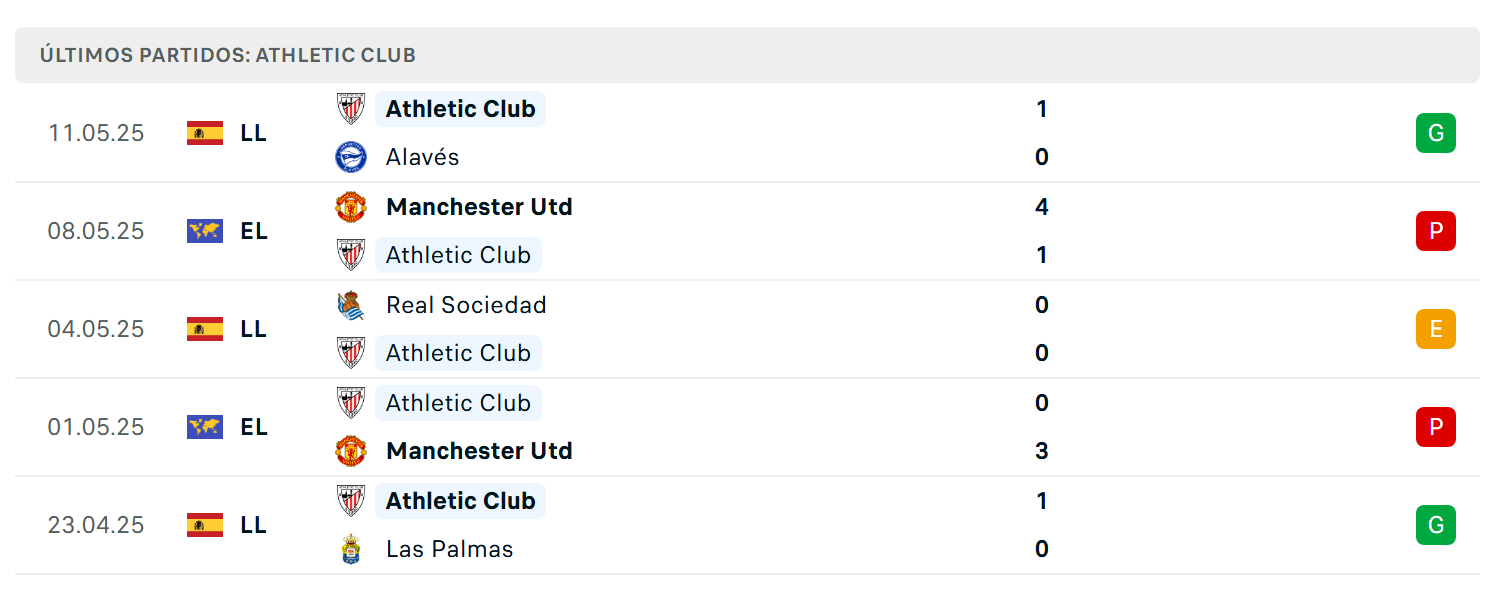Click orange E draw badge
The width and height of the screenshot is (1491, 593).
[1435, 329]
